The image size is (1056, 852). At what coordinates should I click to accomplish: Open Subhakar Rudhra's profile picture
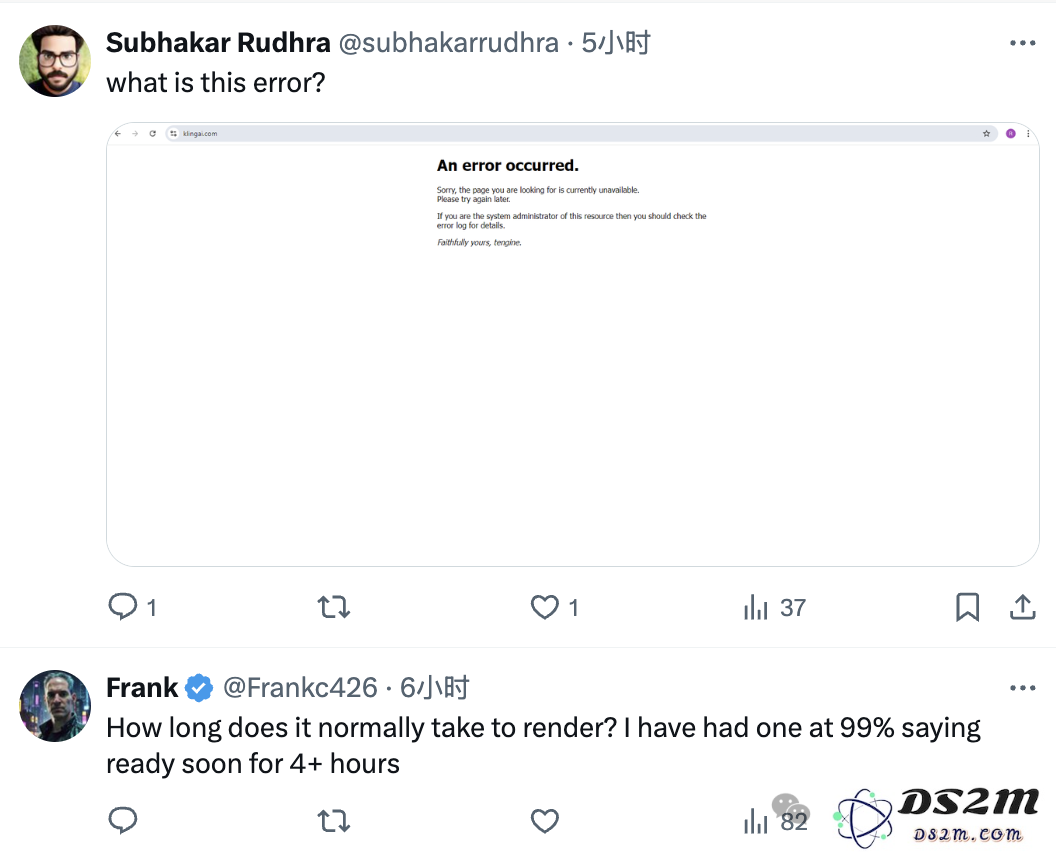coord(55,61)
